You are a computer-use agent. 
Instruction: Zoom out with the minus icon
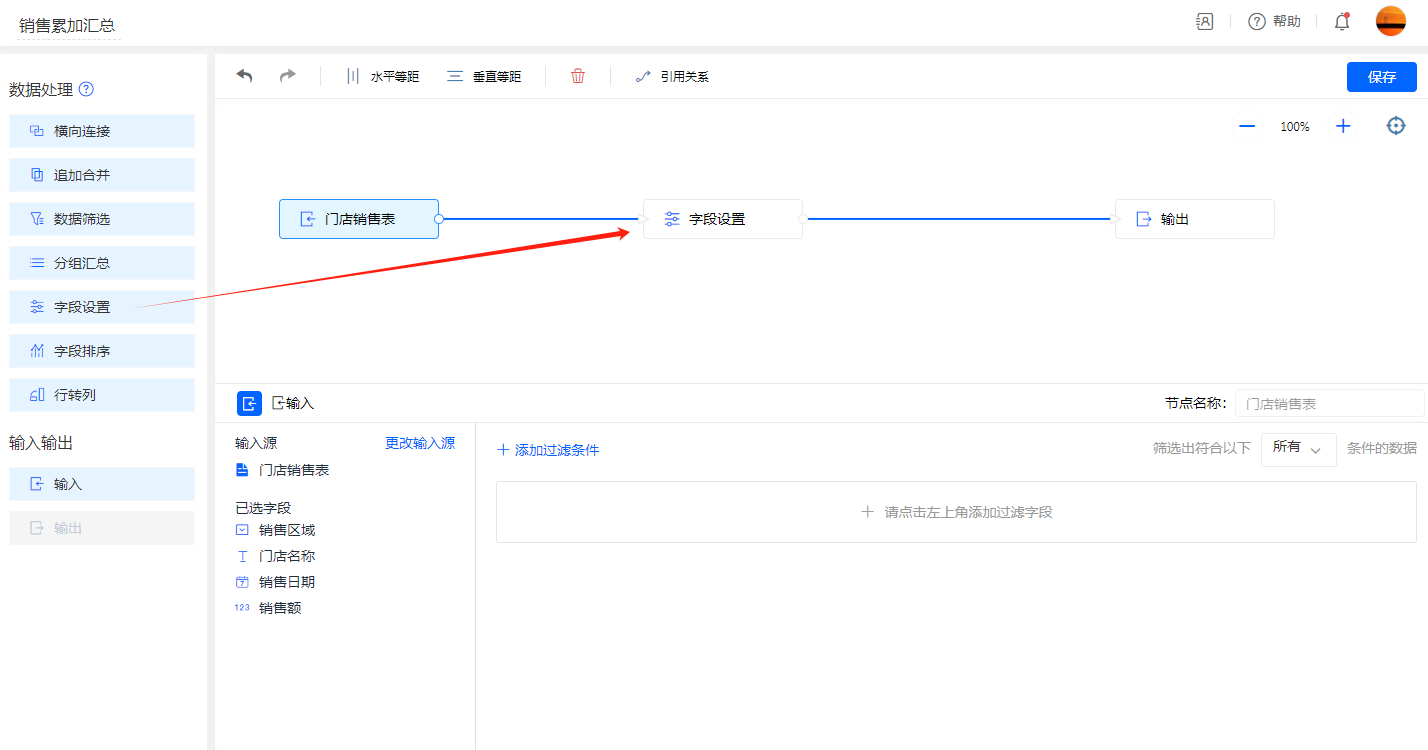coord(1247,126)
